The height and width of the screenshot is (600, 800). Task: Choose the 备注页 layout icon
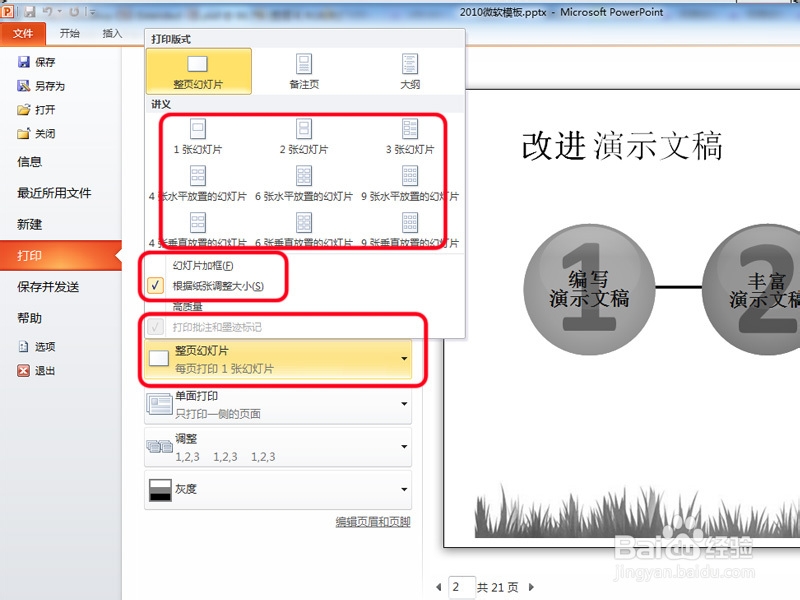(x=304, y=64)
